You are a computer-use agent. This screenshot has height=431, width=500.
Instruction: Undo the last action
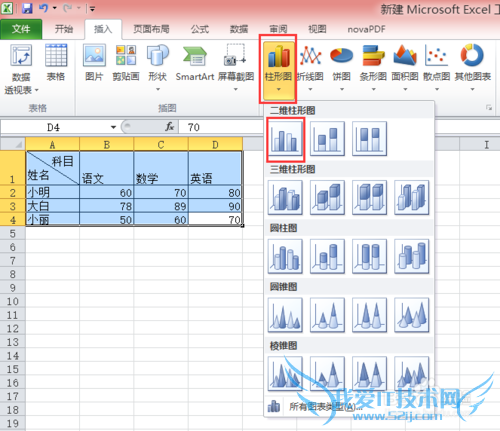coord(44,8)
